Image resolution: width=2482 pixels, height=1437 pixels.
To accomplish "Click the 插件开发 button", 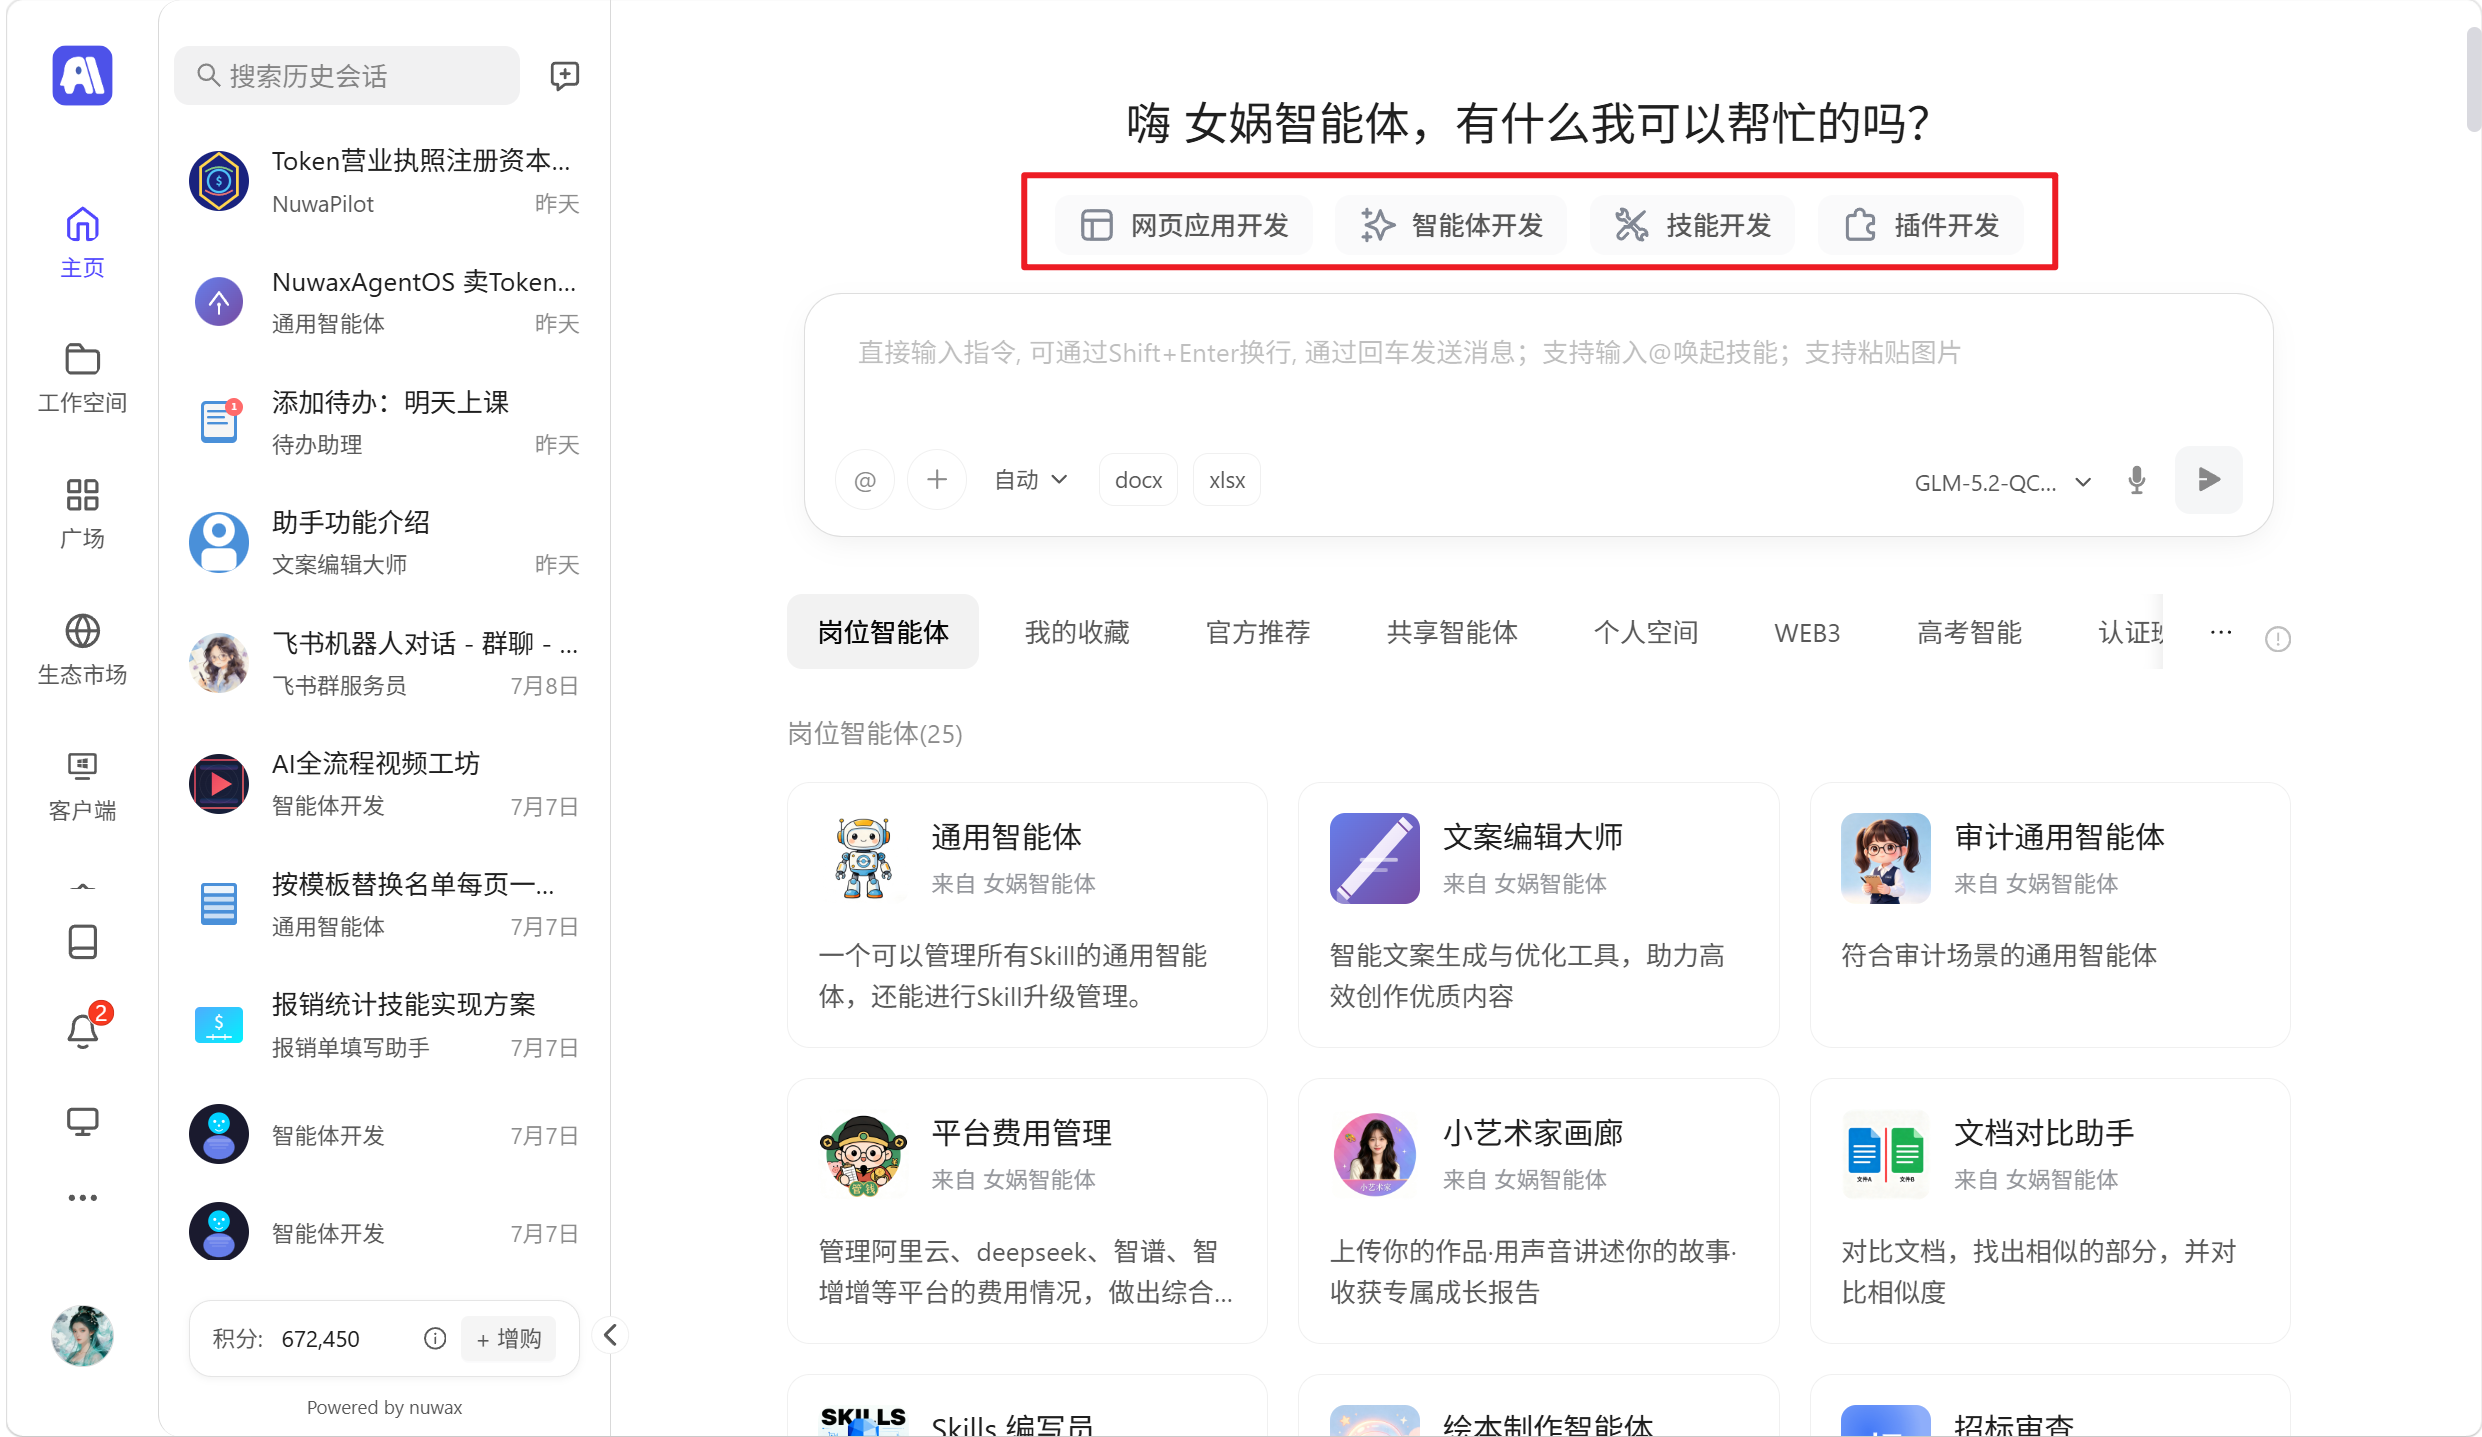I will pos(1921,225).
